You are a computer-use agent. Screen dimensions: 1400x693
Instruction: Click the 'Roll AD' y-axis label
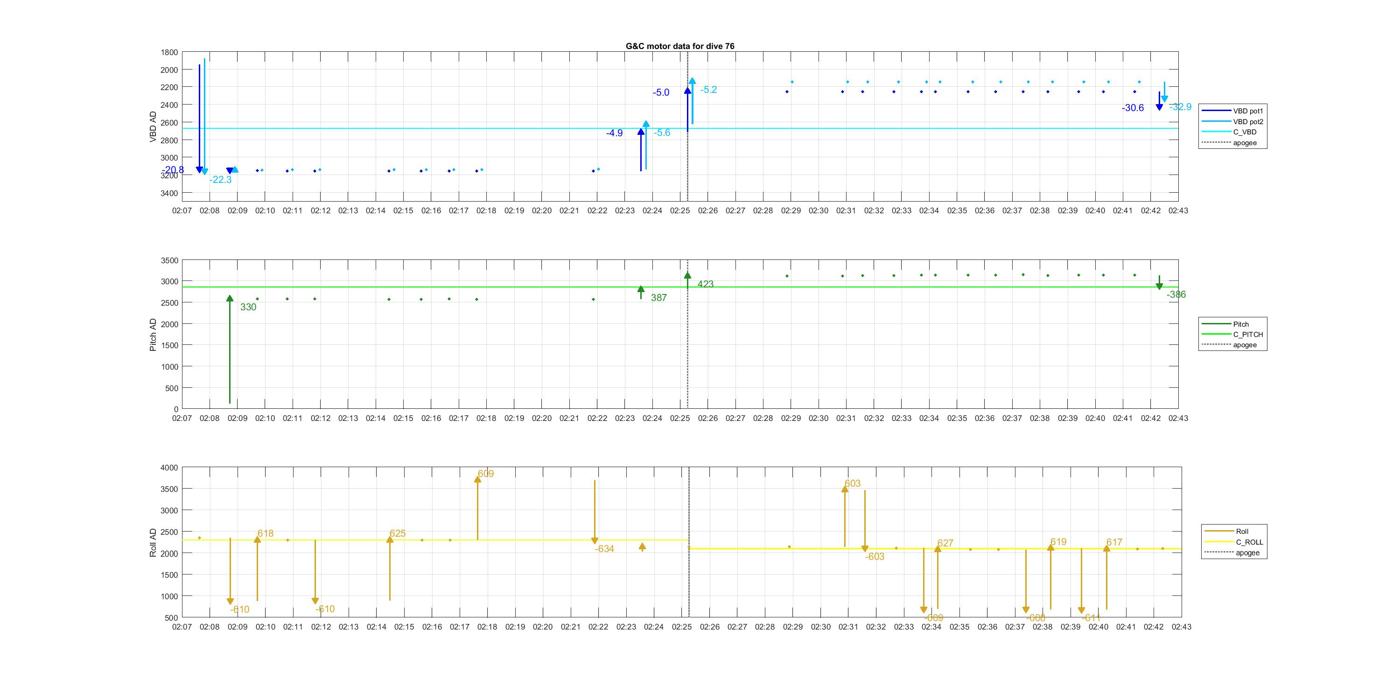click(x=153, y=542)
